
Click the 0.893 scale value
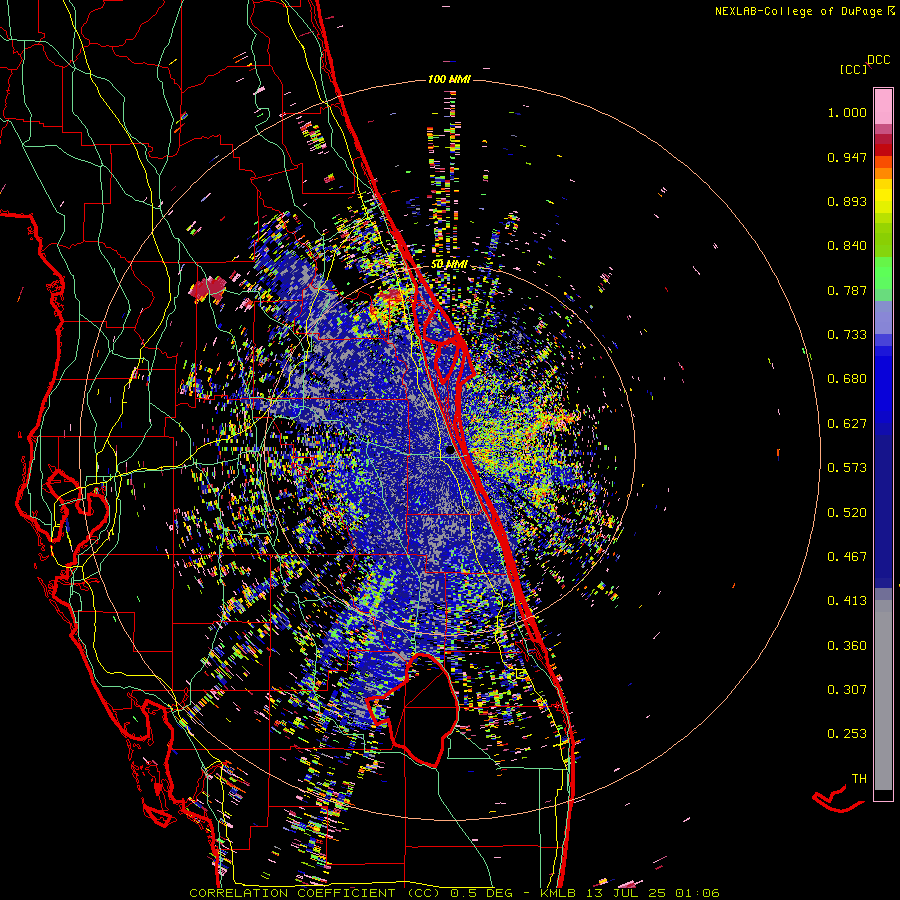(847, 201)
